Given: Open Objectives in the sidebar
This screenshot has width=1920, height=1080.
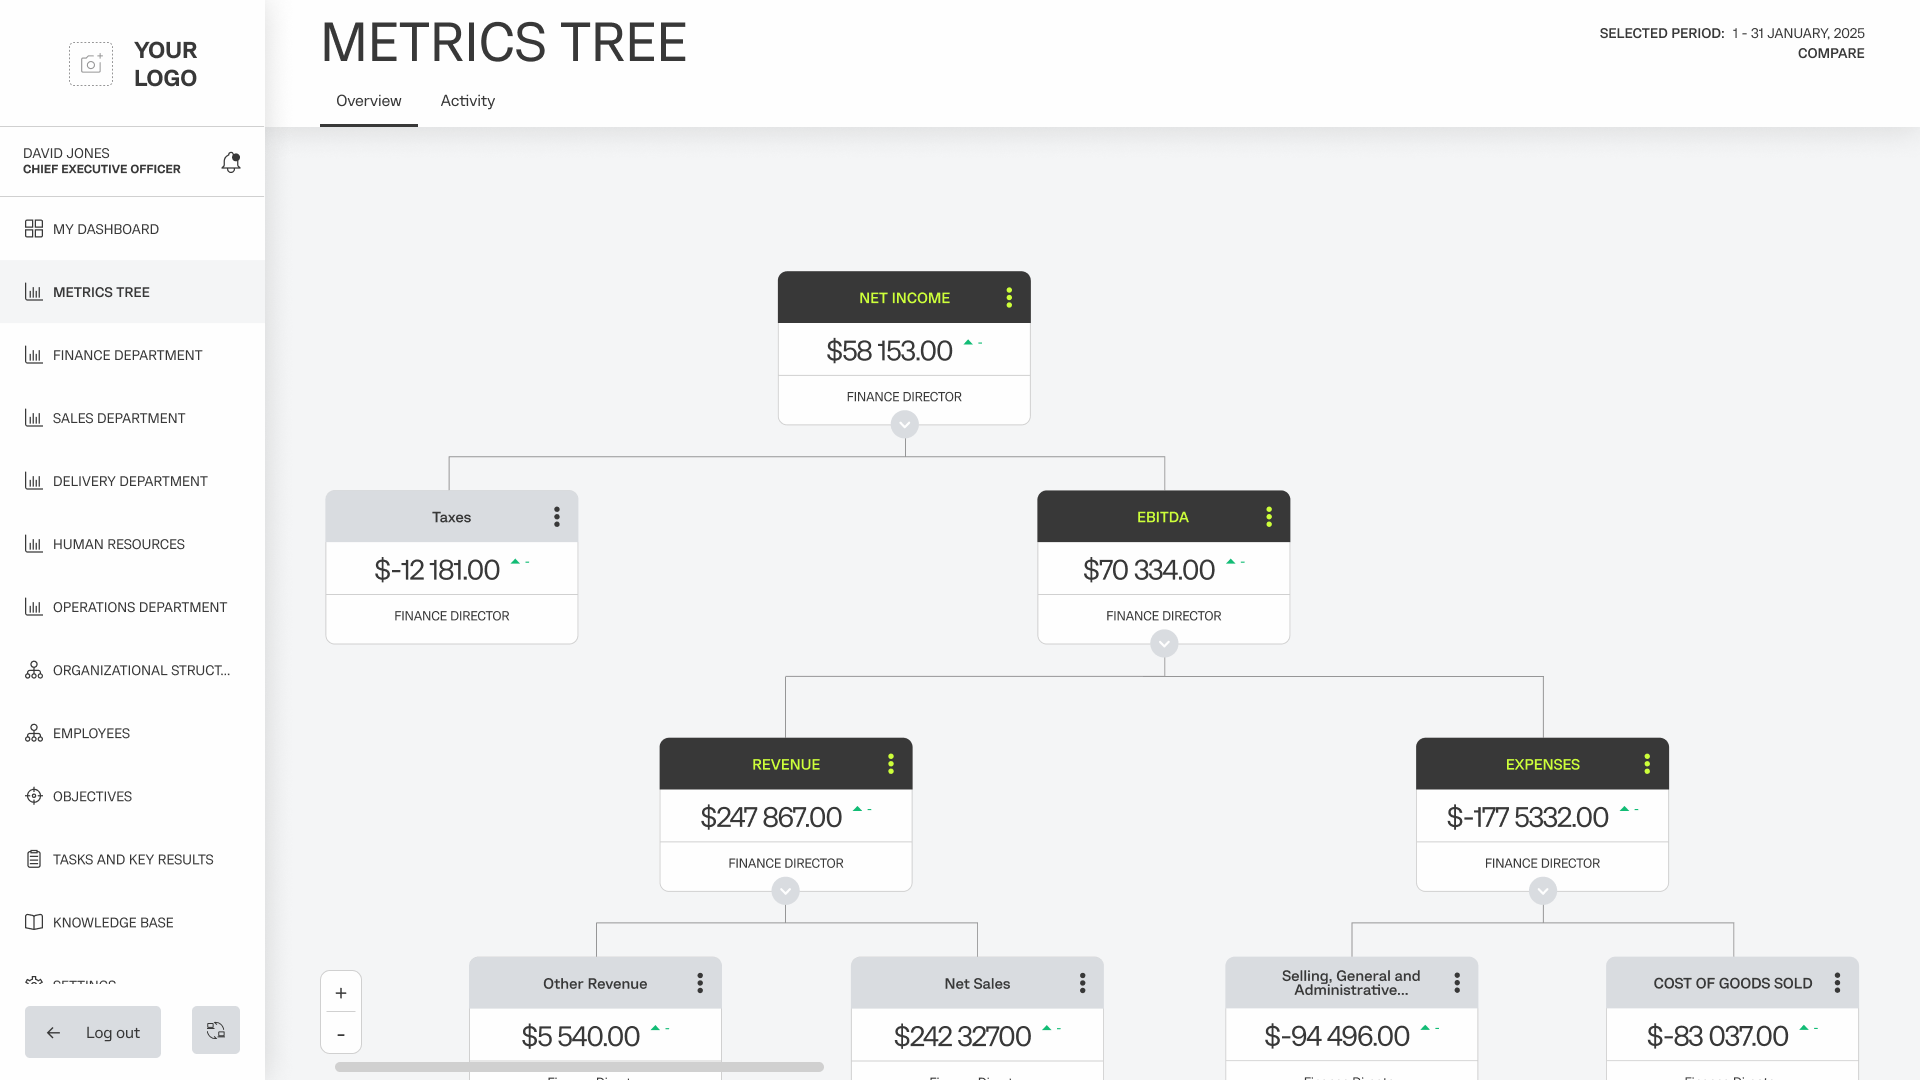Looking at the screenshot, I should (x=92, y=796).
